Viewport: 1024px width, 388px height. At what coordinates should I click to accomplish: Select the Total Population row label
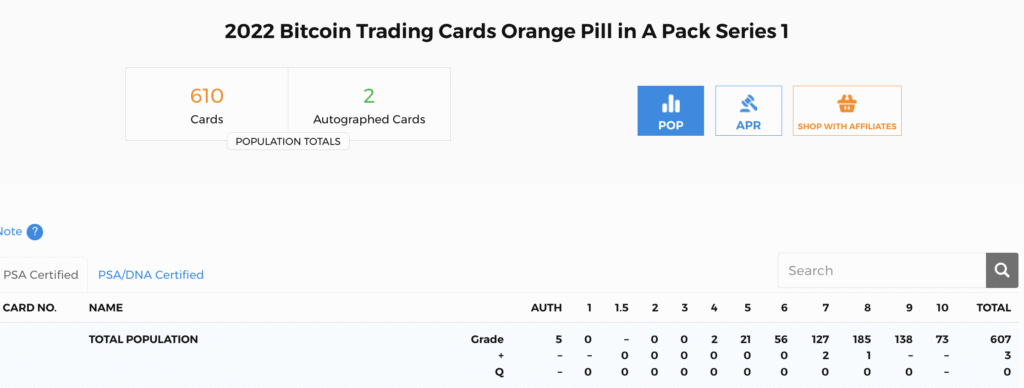click(x=143, y=340)
